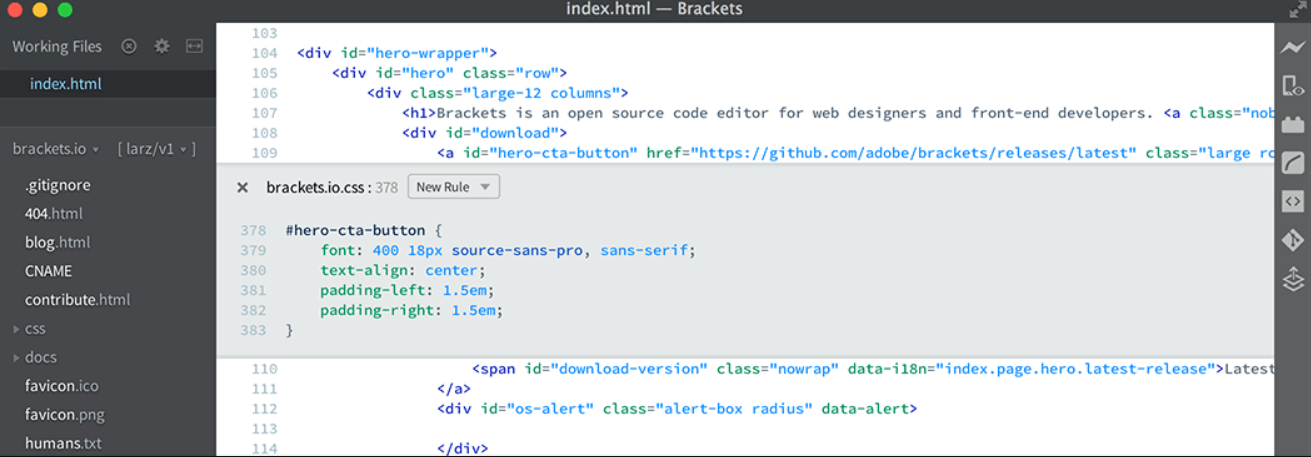Open the New Rule dropdown
This screenshot has width=1311, height=457.
(x=453, y=187)
